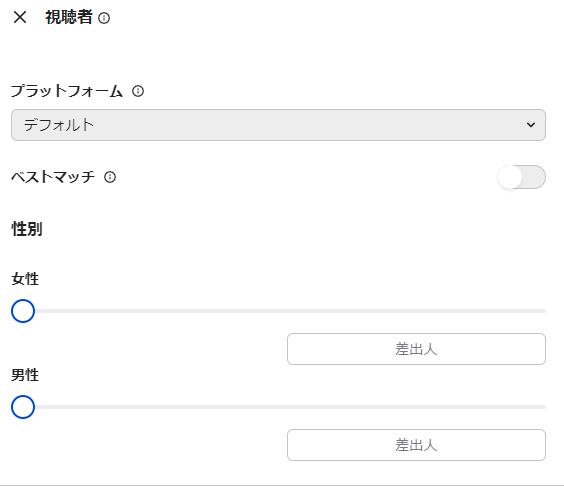
Task: Click the info icon beside プラットフォーム
Action: [138, 91]
